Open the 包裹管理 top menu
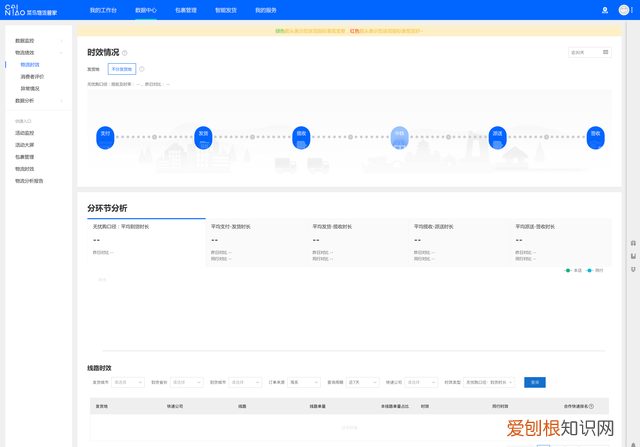The height and width of the screenshot is (447, 640). (186, 10)
